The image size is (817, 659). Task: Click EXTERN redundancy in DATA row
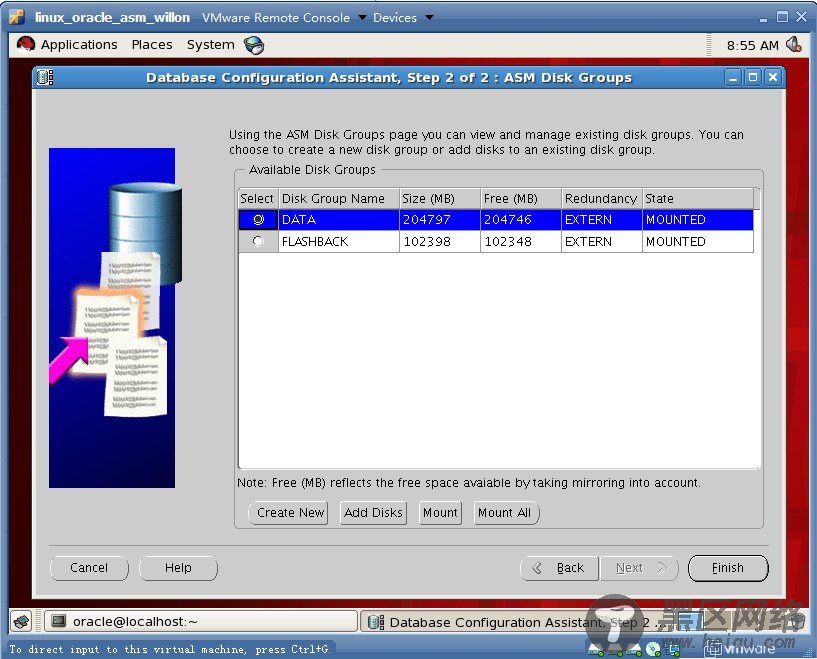point(601,220)
